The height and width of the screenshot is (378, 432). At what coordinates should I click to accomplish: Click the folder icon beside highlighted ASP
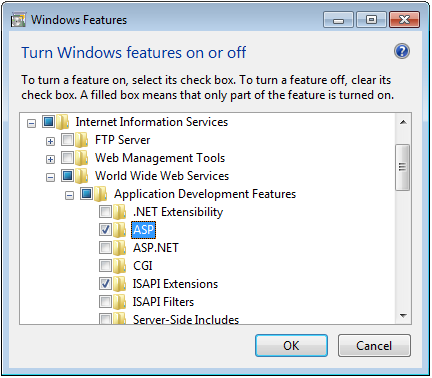[120, 230]
